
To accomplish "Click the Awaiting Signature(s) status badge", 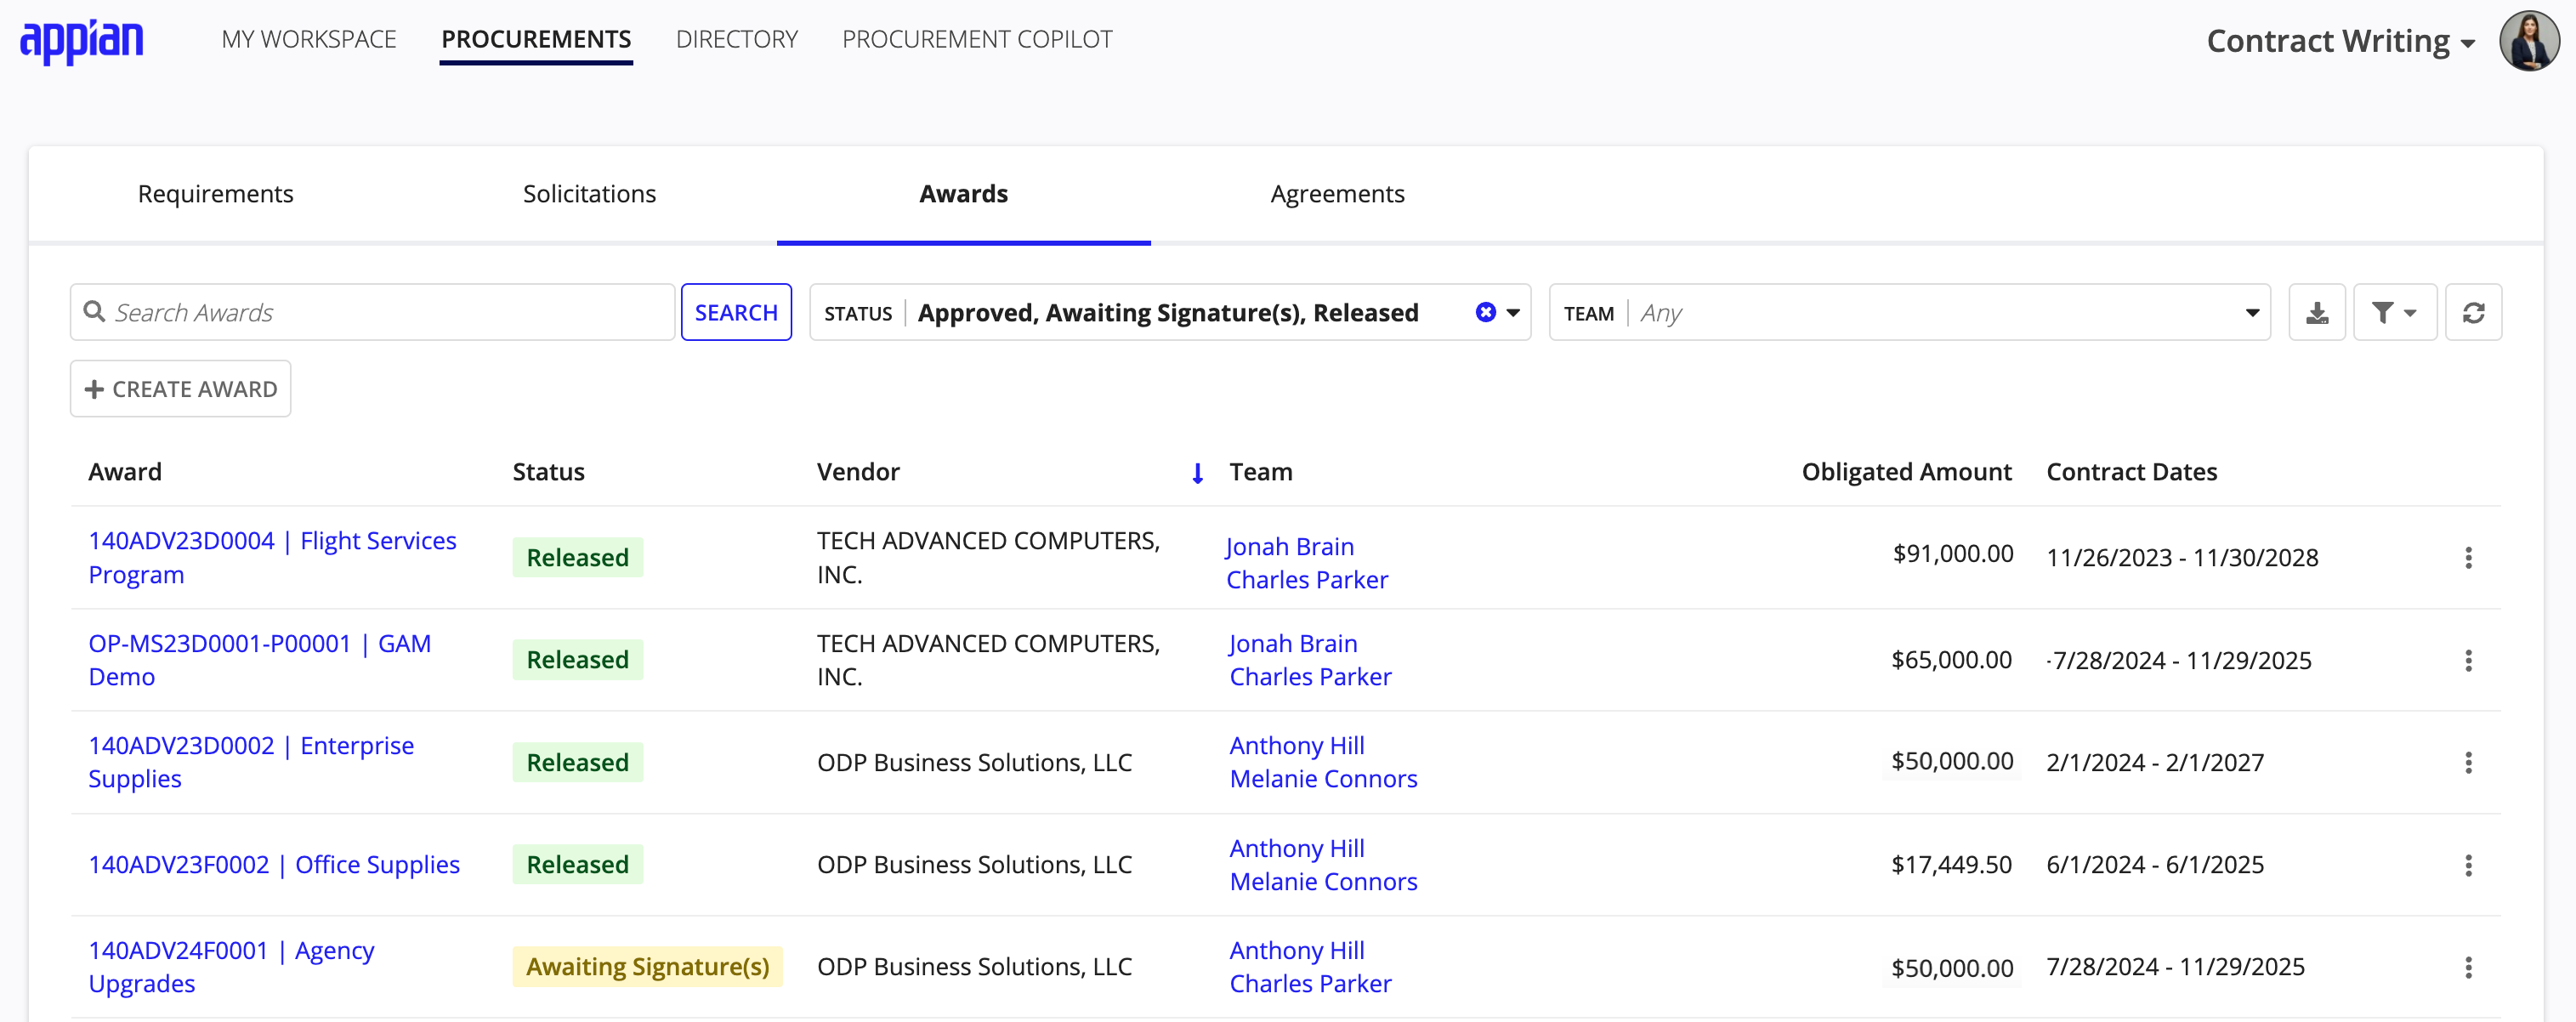I will pos(648,967).
